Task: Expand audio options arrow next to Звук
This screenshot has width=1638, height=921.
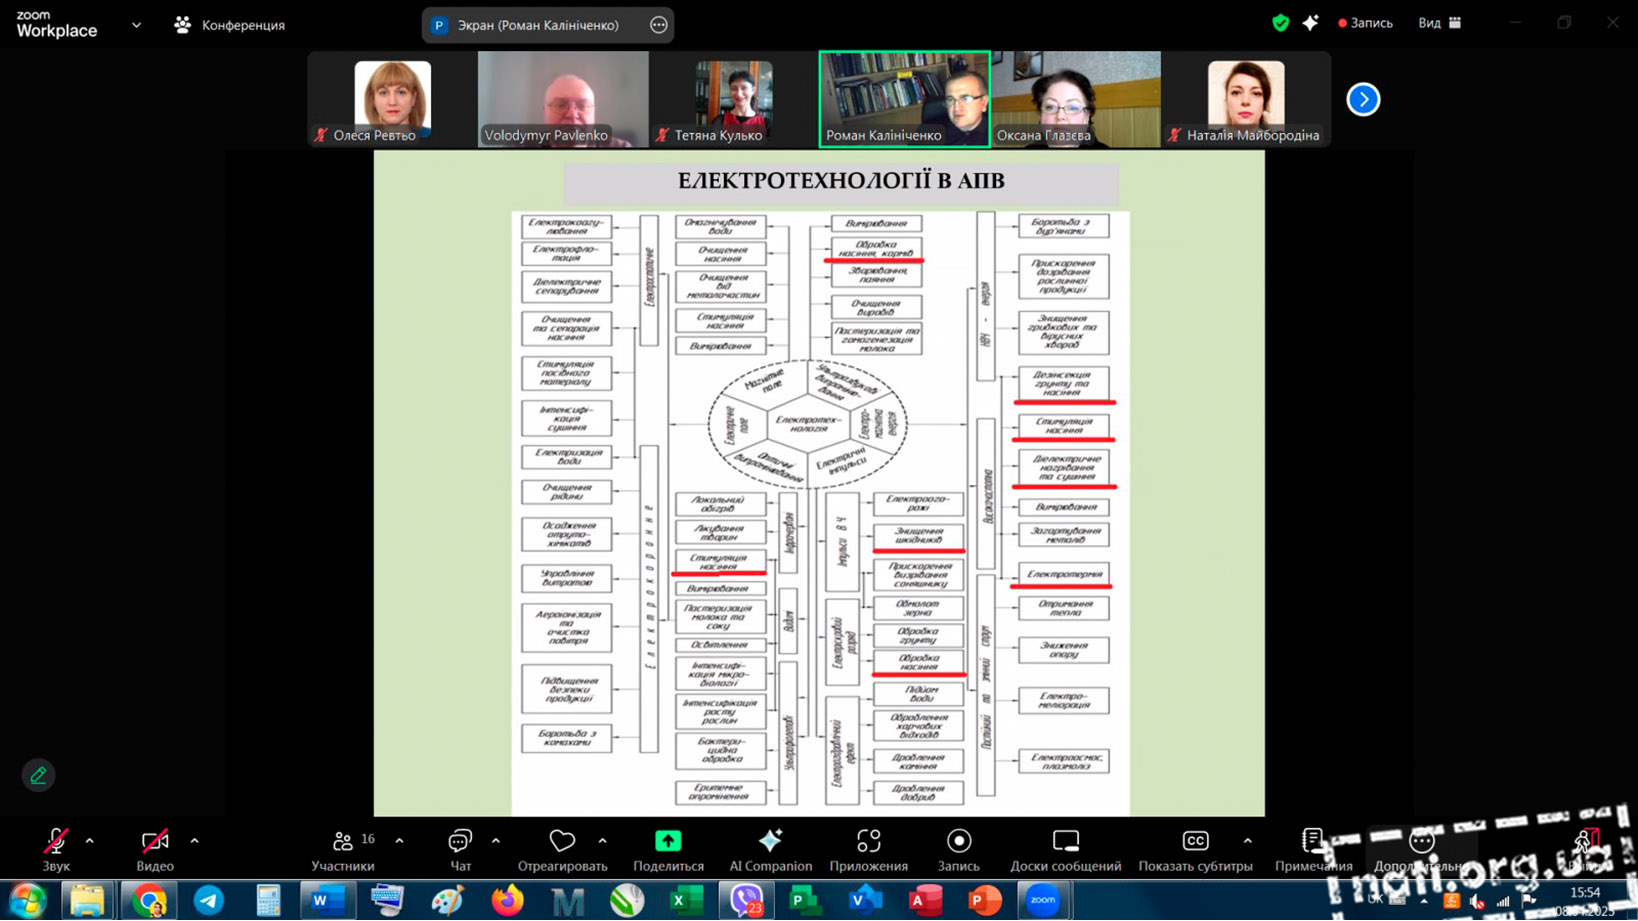Action: [90, 841]
